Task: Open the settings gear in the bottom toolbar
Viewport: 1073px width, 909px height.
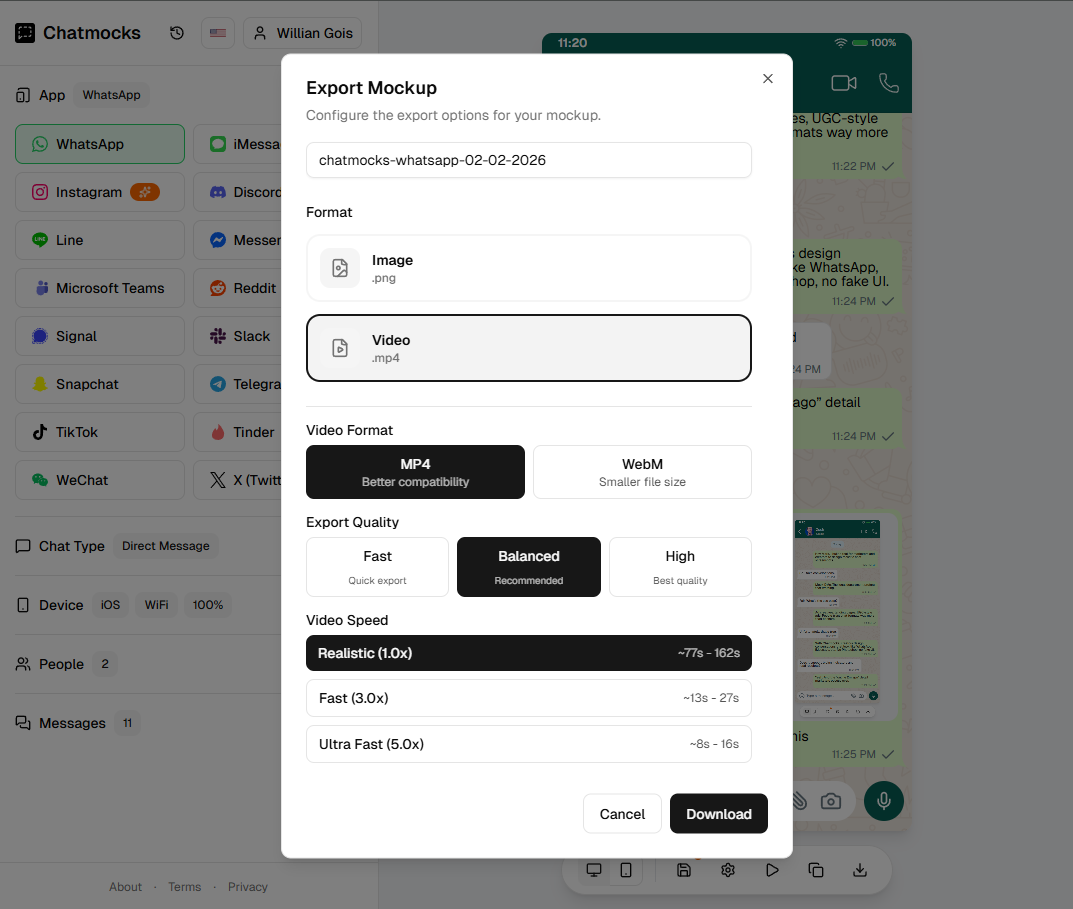Action: [728, 870]
